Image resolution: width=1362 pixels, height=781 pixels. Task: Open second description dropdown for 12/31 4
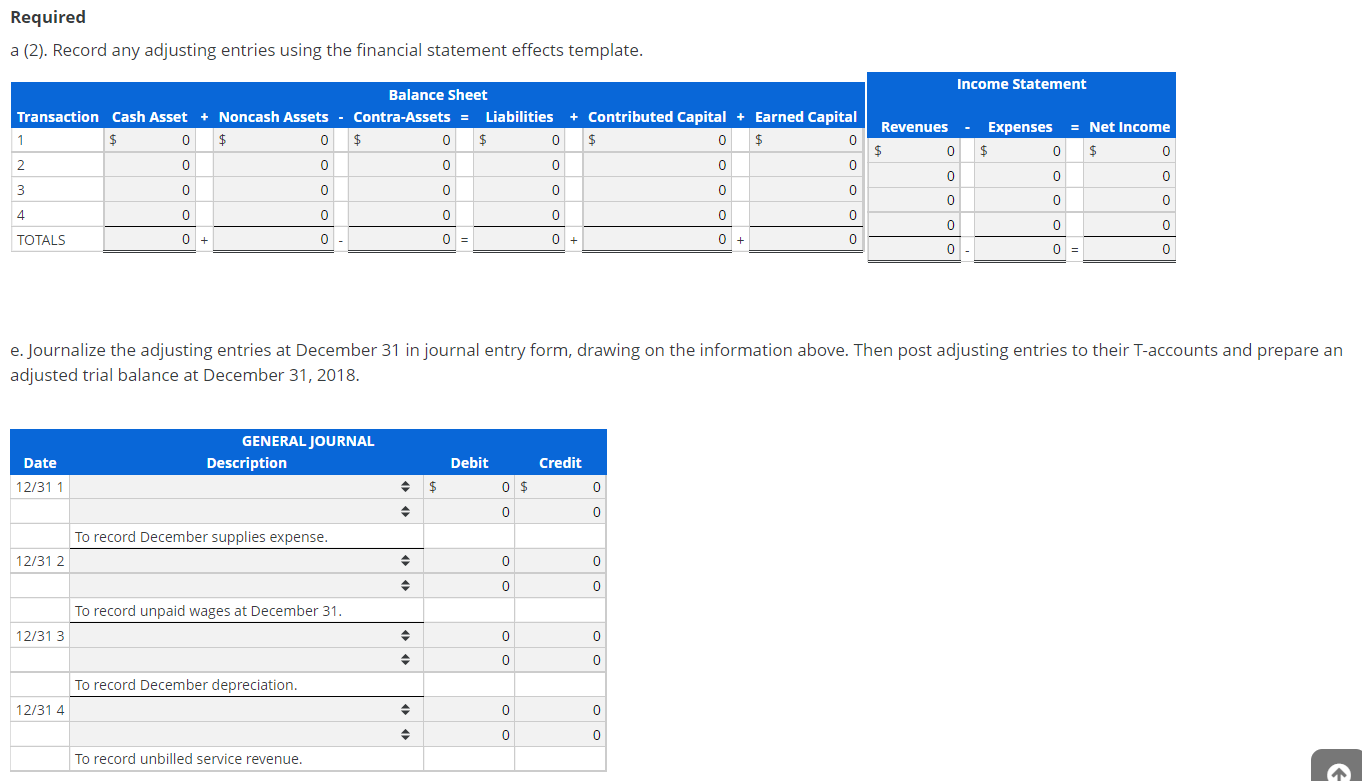(x=246, y=735)
